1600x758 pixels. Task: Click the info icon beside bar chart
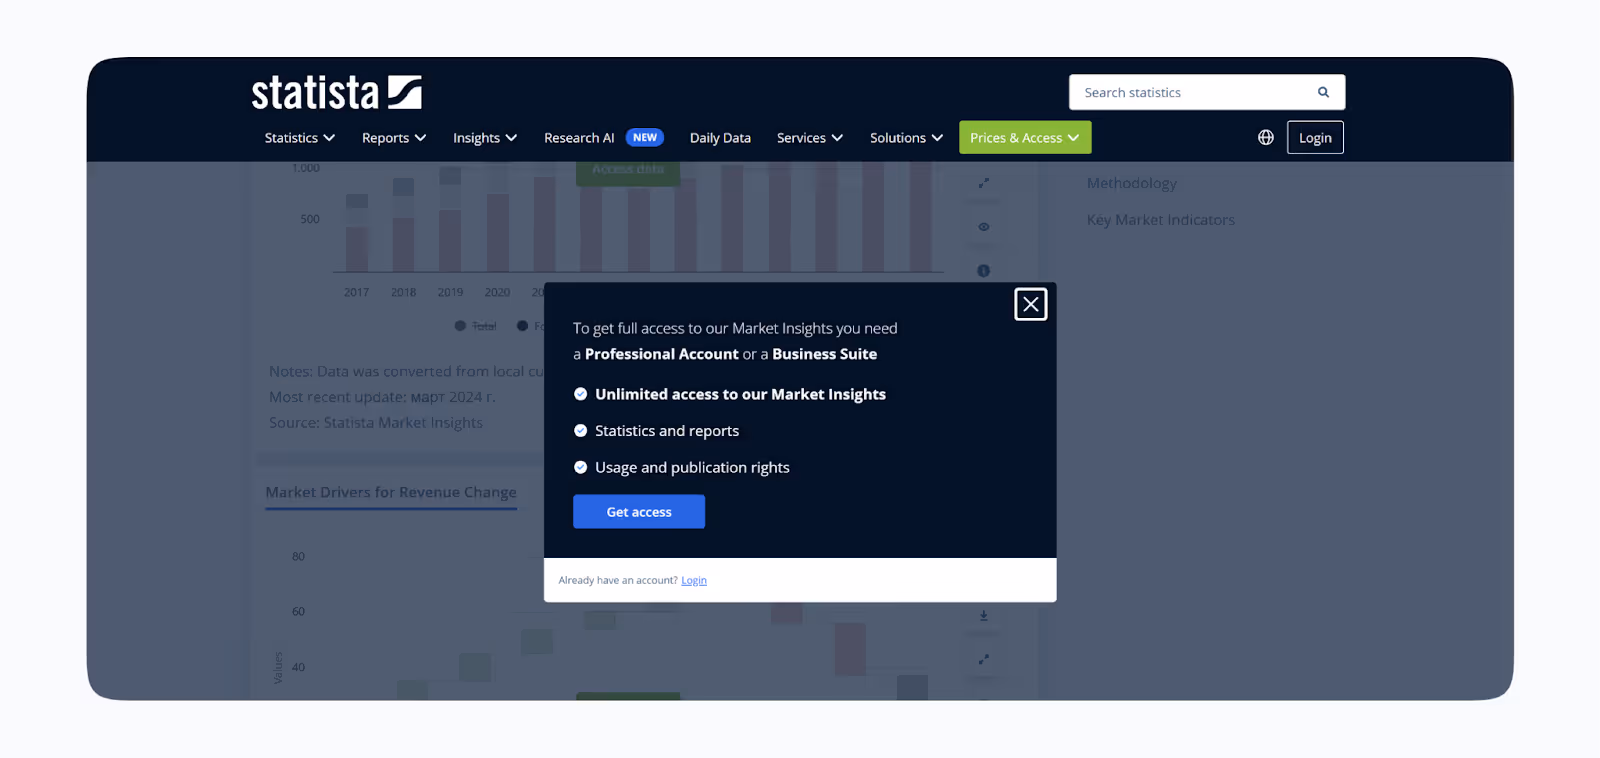[x=984, y=271]
